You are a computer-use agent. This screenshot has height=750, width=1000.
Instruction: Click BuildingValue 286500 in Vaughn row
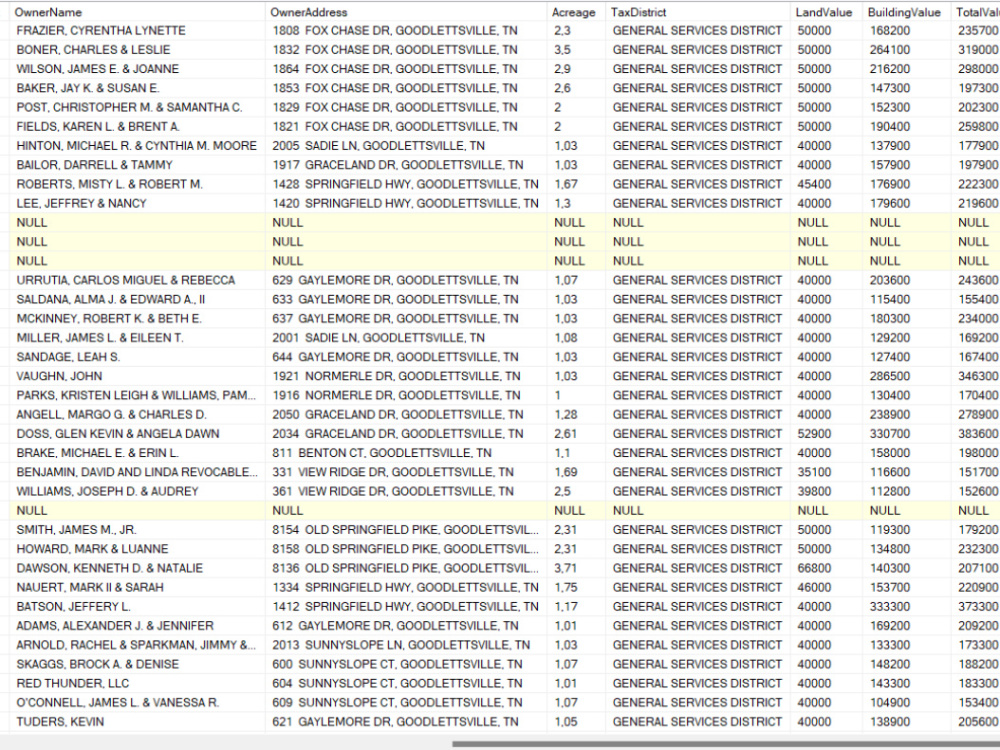[906, 376]
